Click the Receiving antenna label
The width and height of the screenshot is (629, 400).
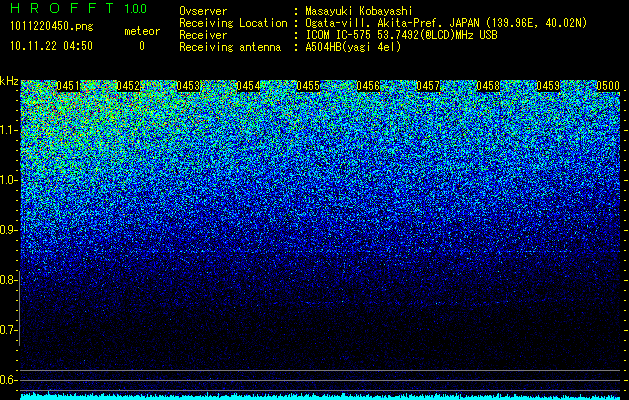(x=230, y=47)
